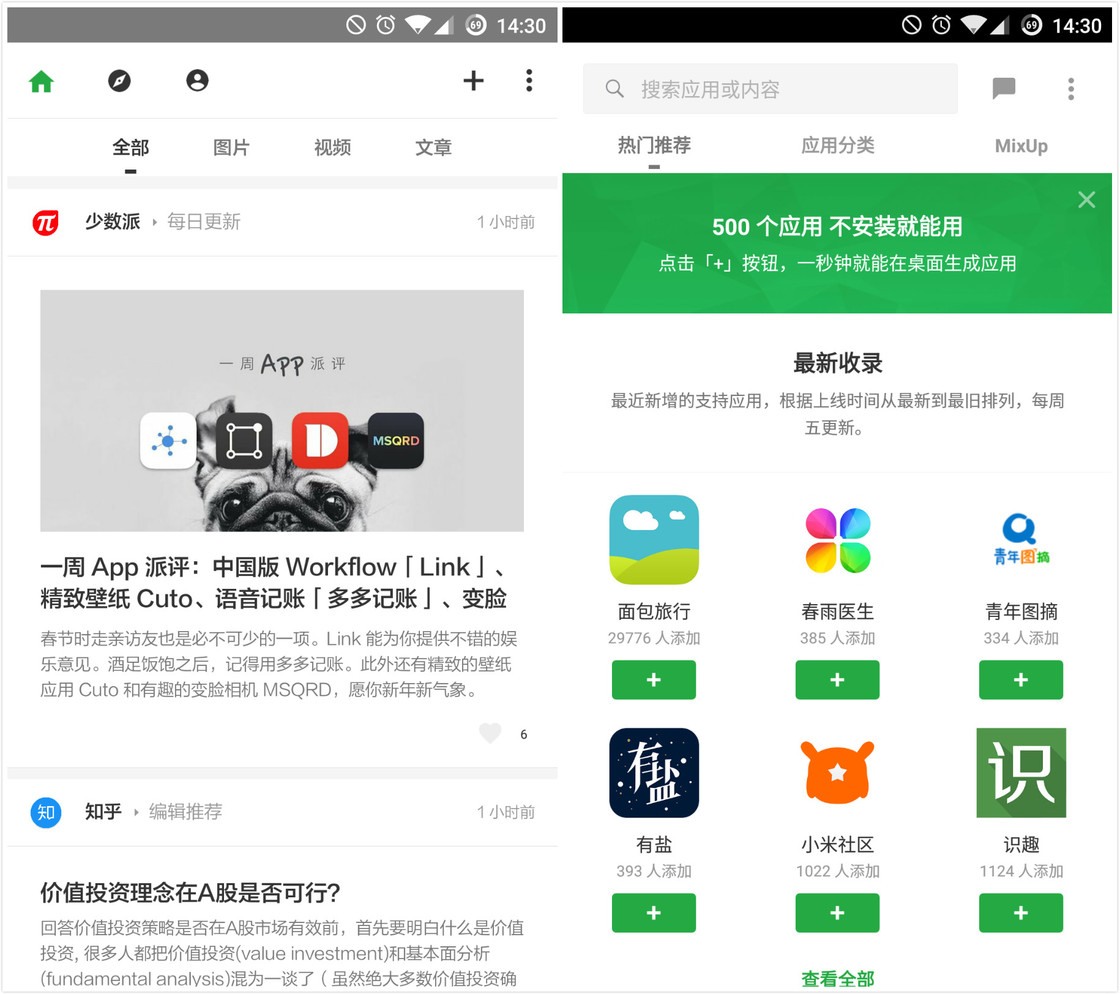Focus the 搜索应用或内容 search field
The image size is (1120, 994).
[x=770, y=89]
